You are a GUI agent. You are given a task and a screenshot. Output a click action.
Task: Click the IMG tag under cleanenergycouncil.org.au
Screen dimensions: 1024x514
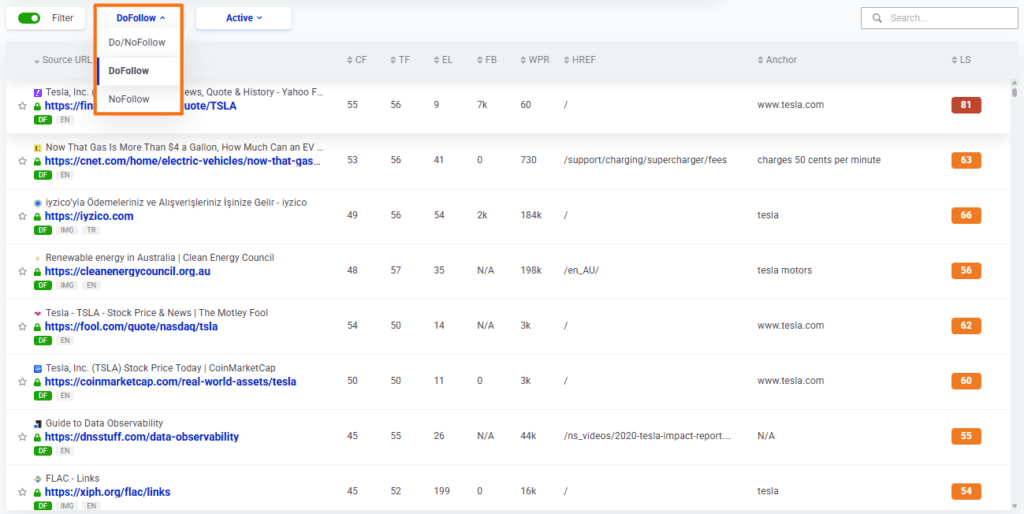67,285
